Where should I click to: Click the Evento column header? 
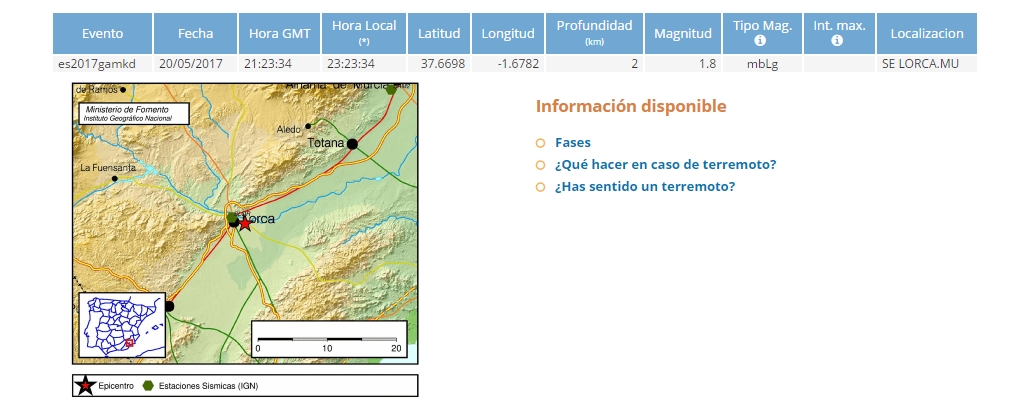tap(102, 34)
